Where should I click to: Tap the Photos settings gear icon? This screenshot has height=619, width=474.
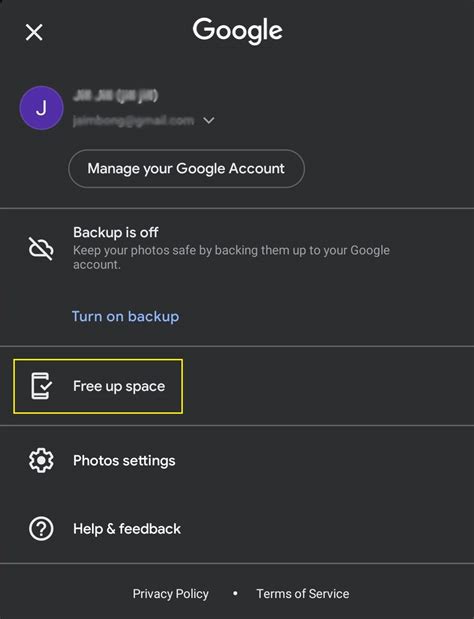[41, 460]
